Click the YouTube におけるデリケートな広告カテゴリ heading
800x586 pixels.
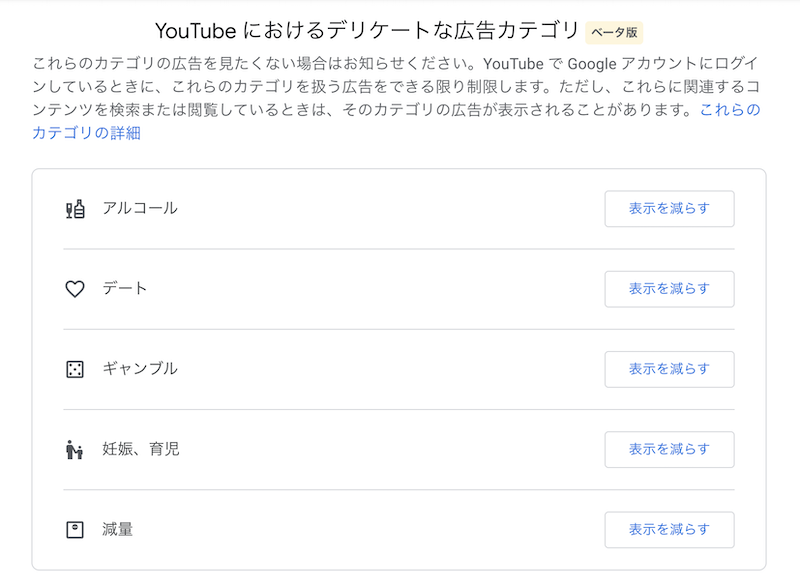coord(367,31)
